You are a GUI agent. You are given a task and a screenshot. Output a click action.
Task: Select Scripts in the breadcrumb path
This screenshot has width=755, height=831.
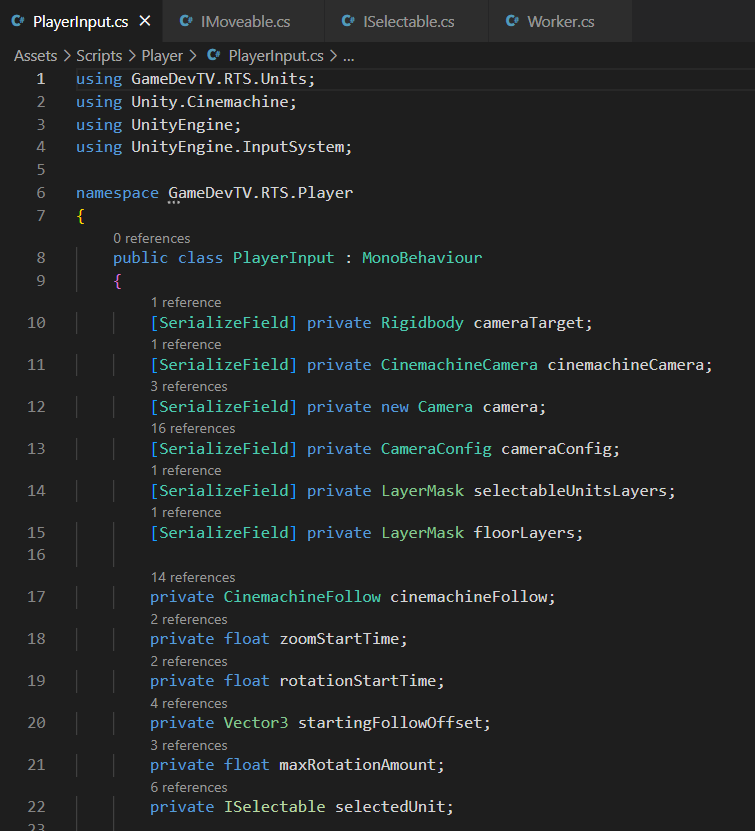pos(99,56)
